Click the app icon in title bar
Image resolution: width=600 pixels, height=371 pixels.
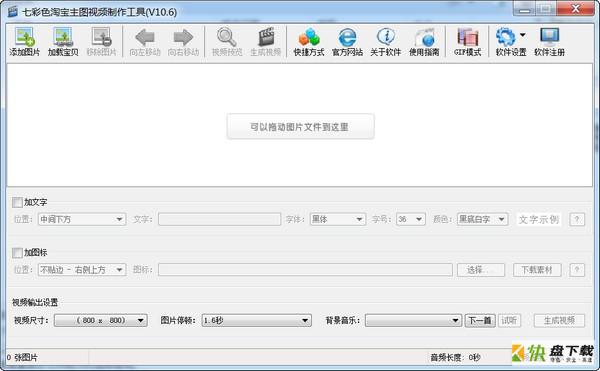(x=13, y=12)
